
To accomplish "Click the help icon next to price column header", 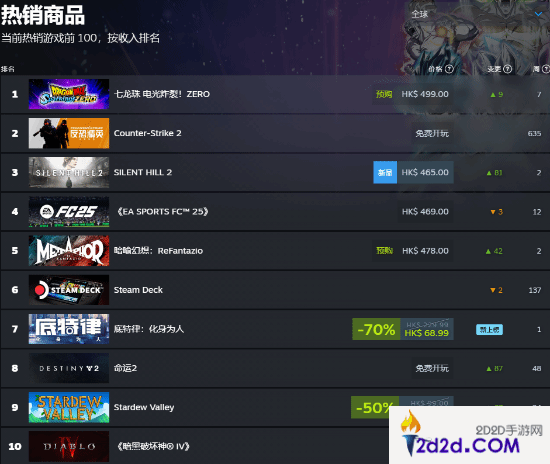I will [x=449, y=69].
